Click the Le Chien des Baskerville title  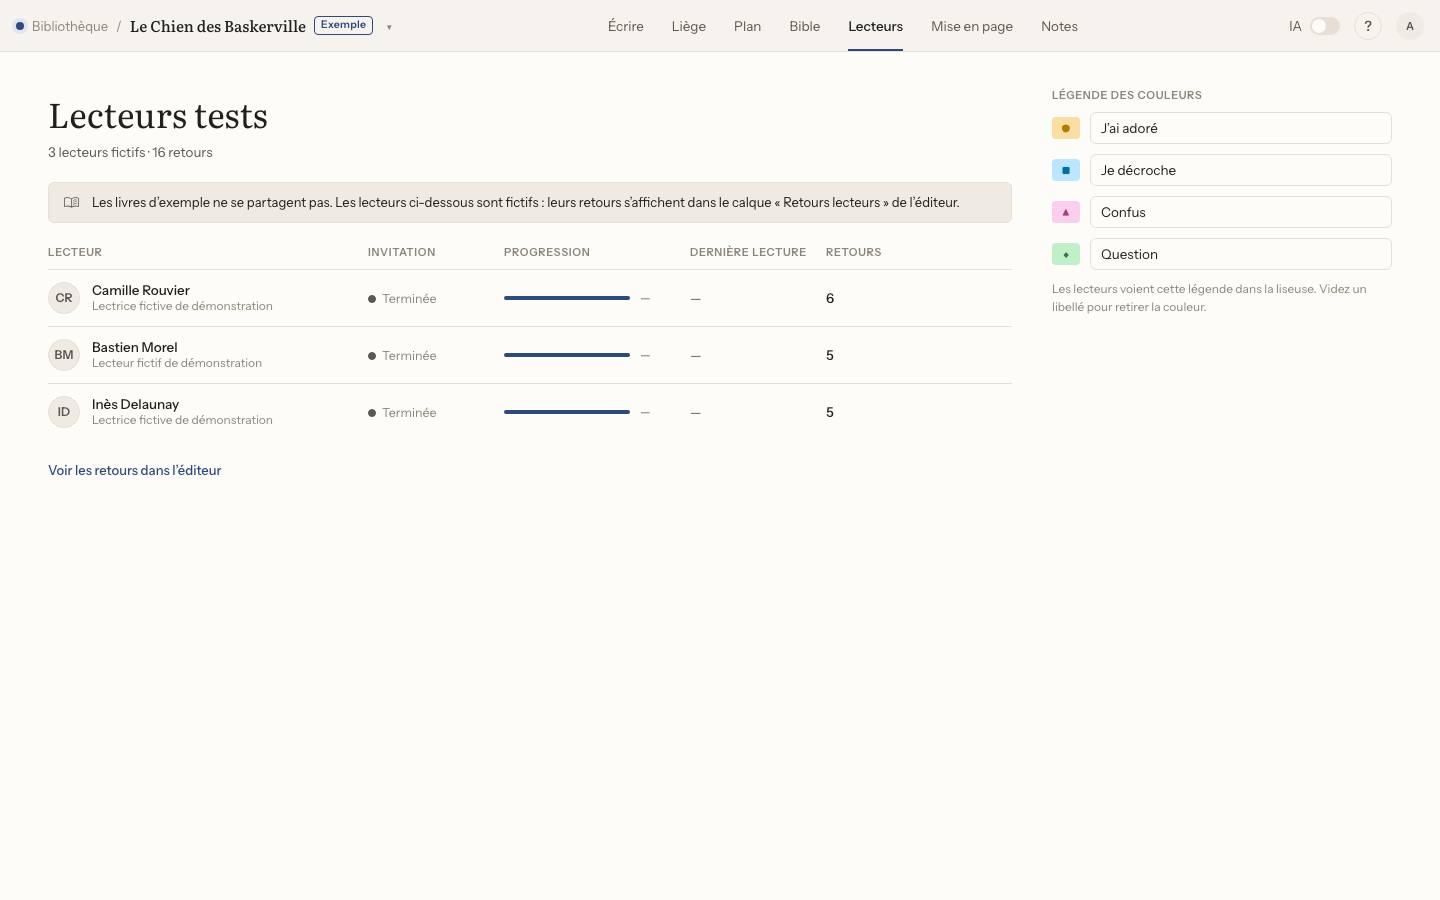tap(218, 26)
